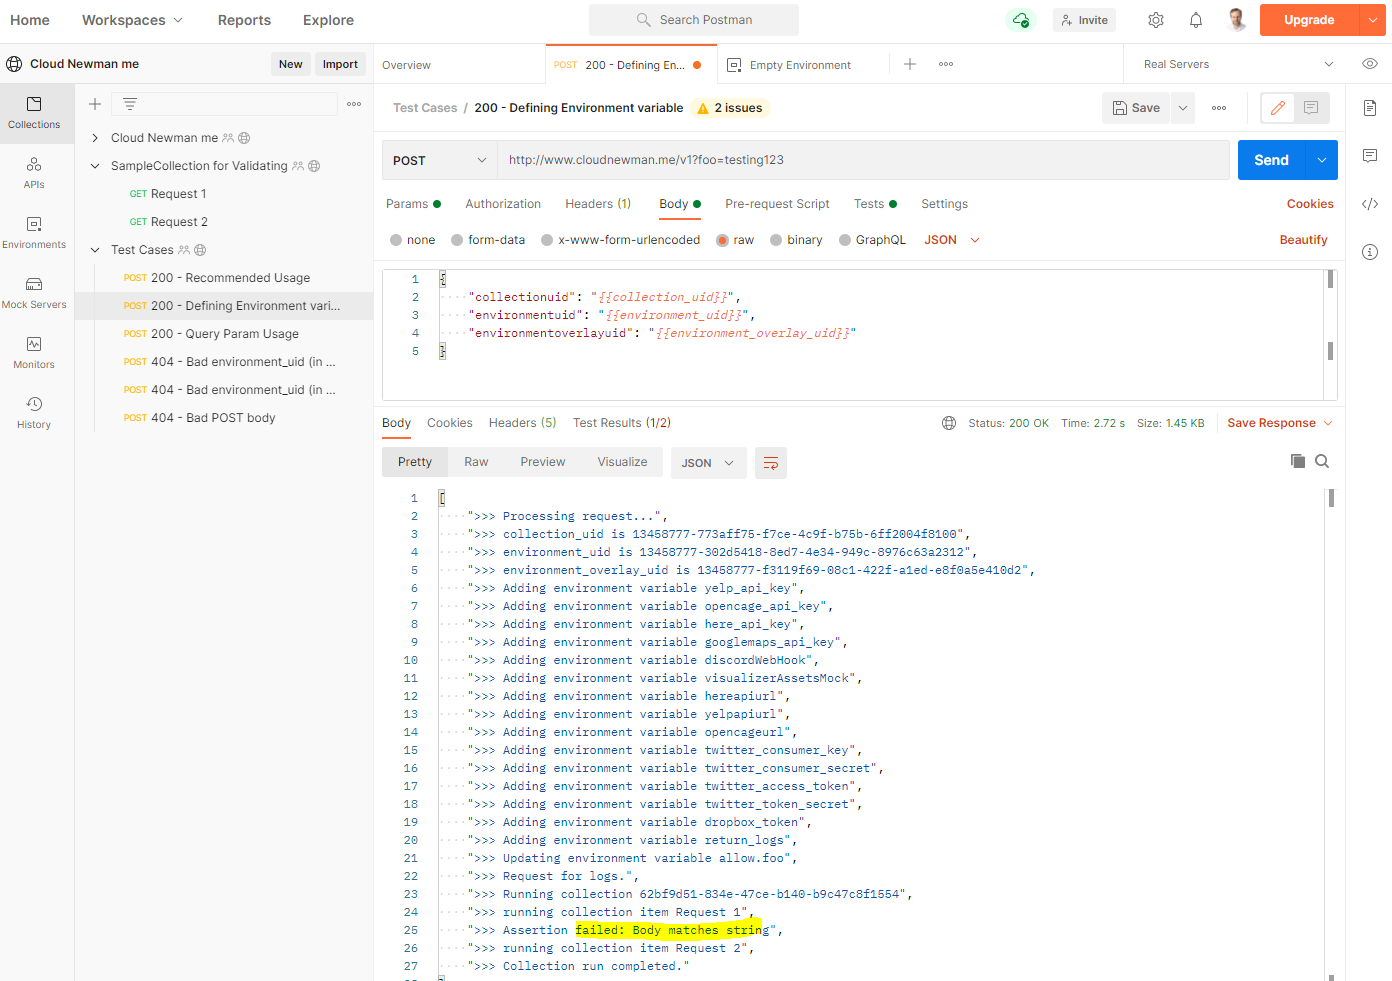This screenshot has height=981, width=1392.
Task: Open the Cookies link
Action: click(x=1310, y=204)
